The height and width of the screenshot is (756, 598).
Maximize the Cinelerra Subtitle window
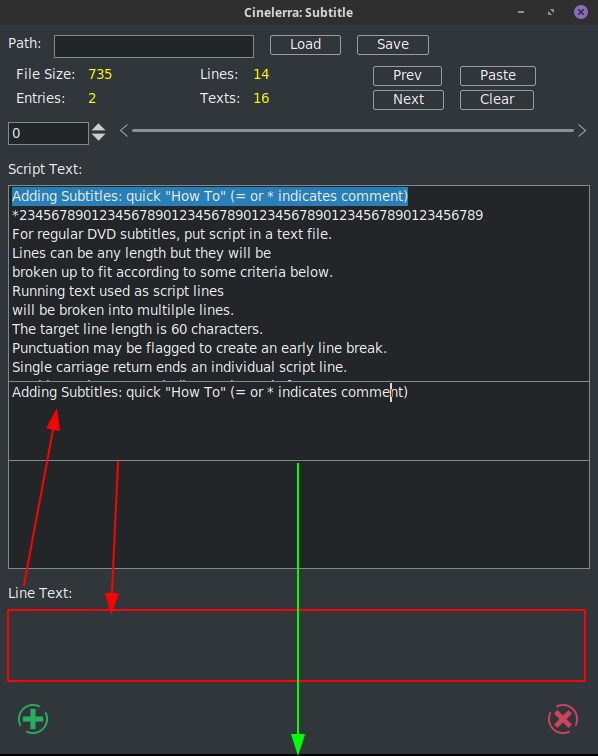(551, 12)
